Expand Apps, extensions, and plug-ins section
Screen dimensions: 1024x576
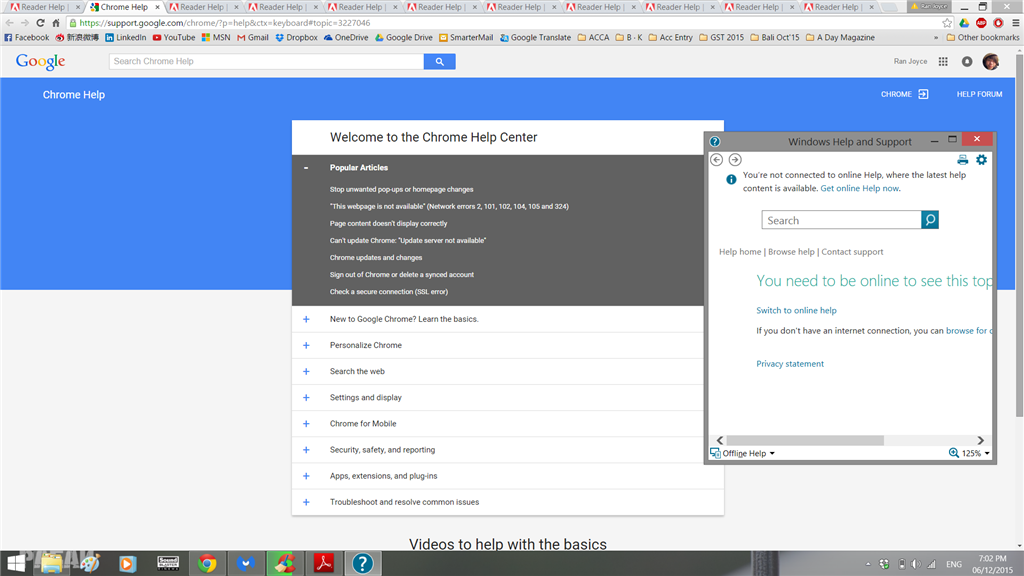tap(306, 476)
